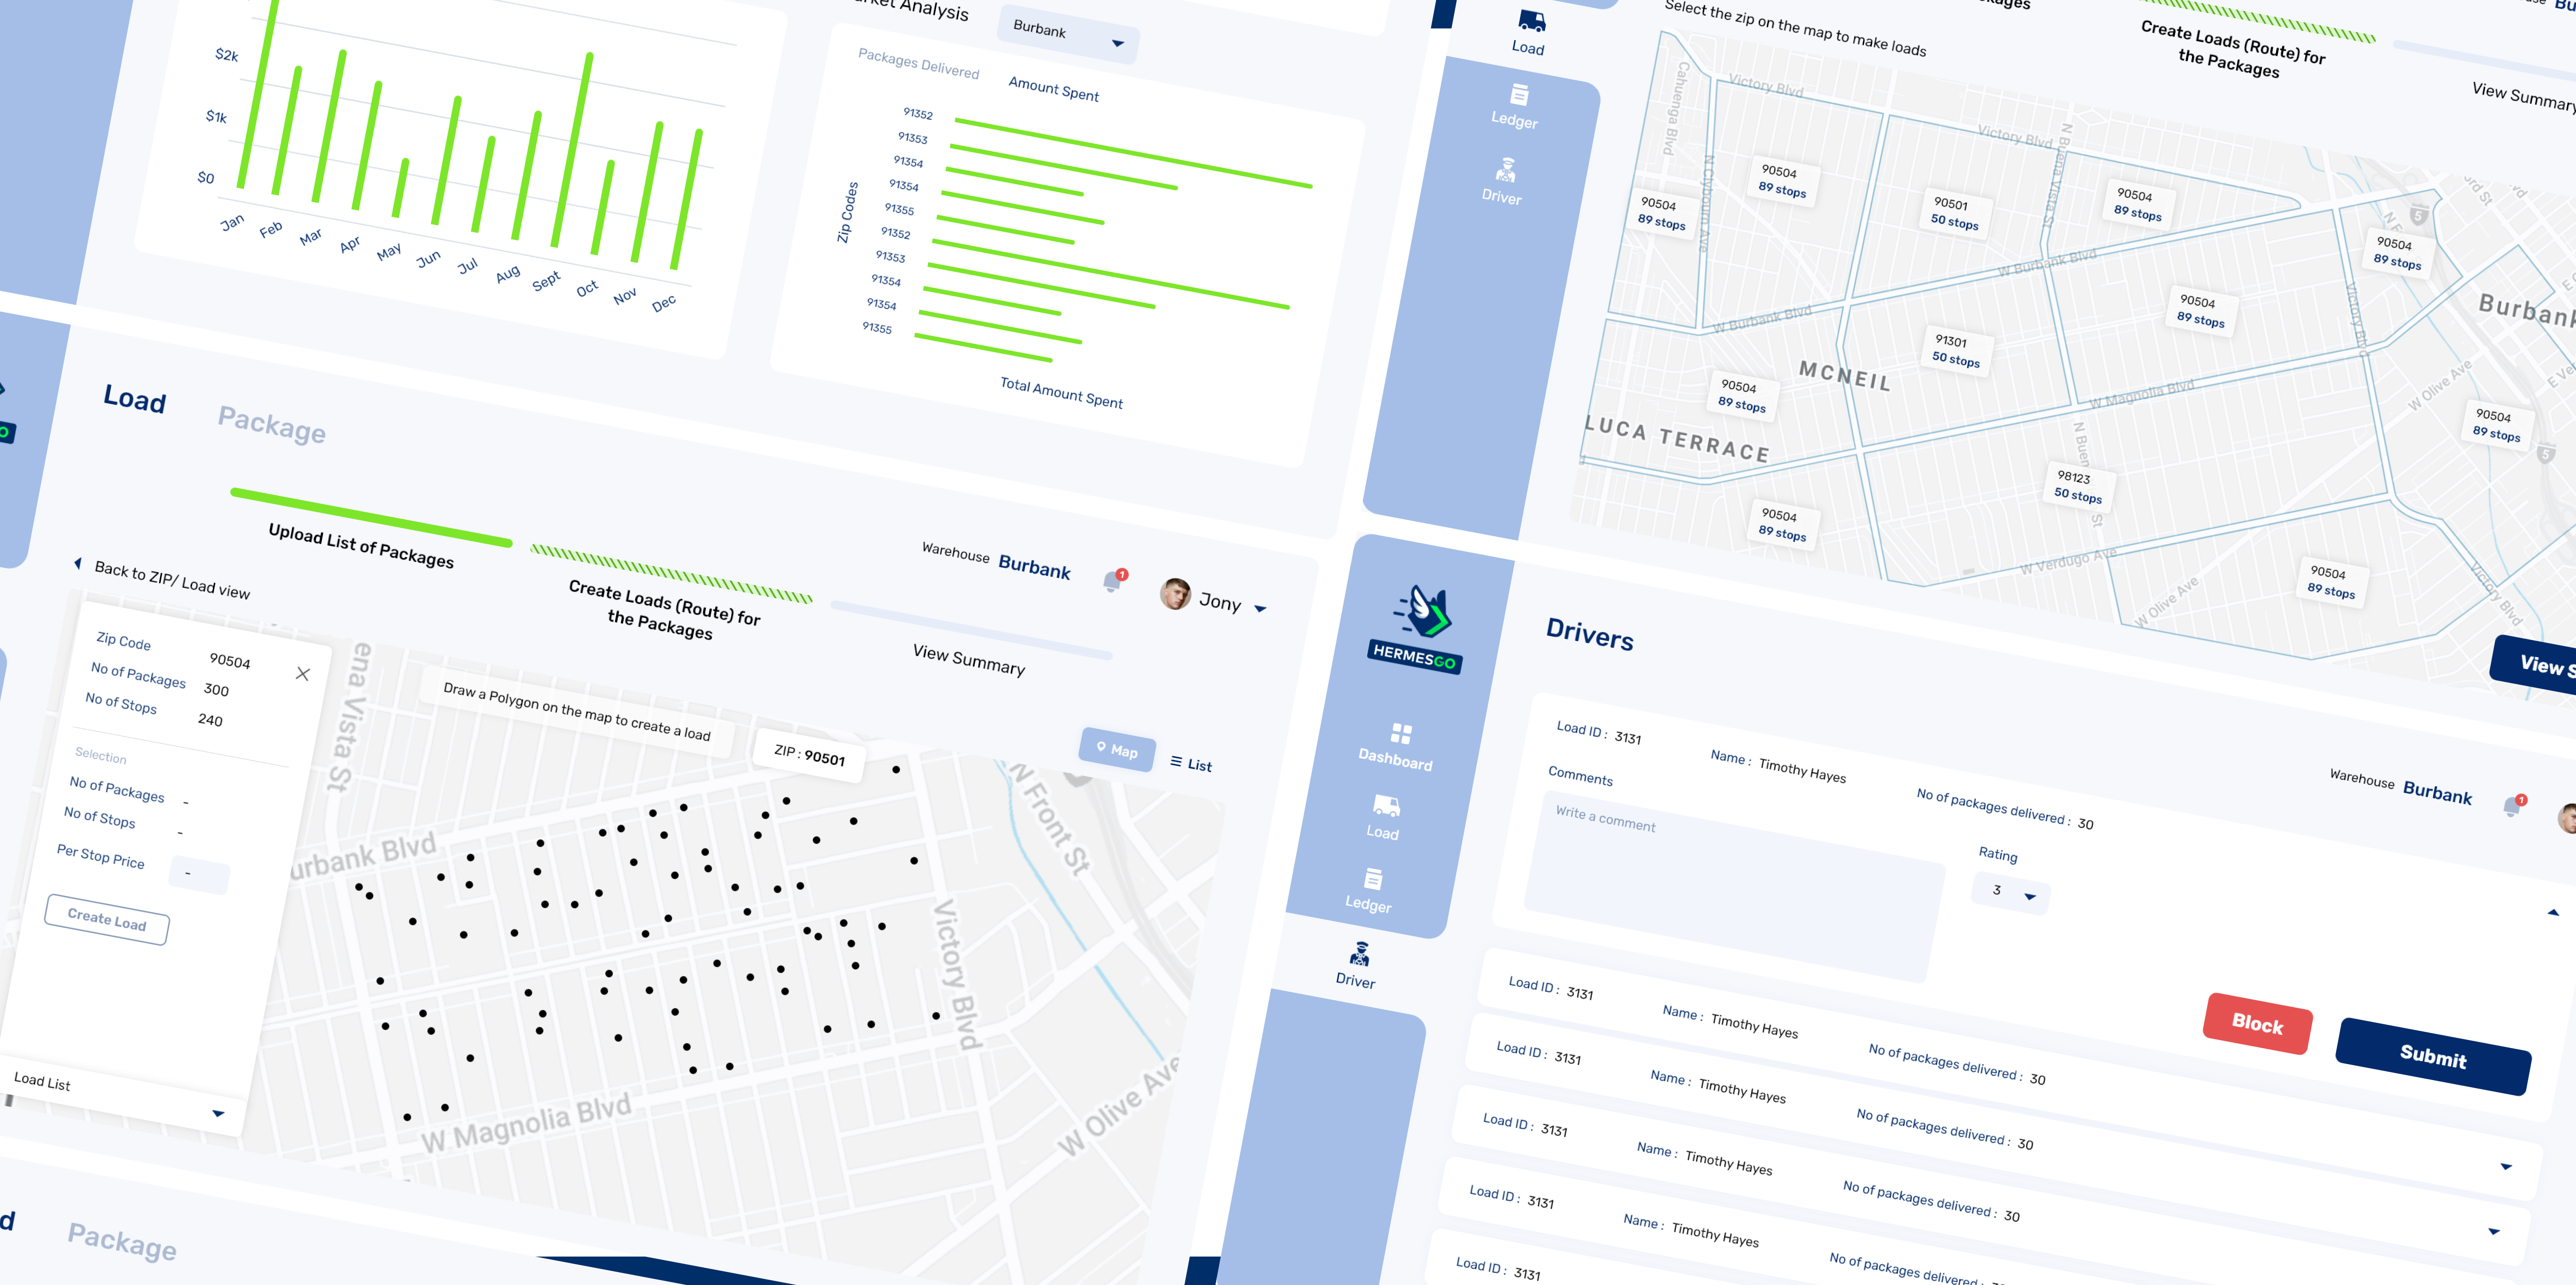Click the Burbank warehouse link near Jony
Image resolution: width=2576 pixels, height=1285 pixels.
(x=1034, y=566)
